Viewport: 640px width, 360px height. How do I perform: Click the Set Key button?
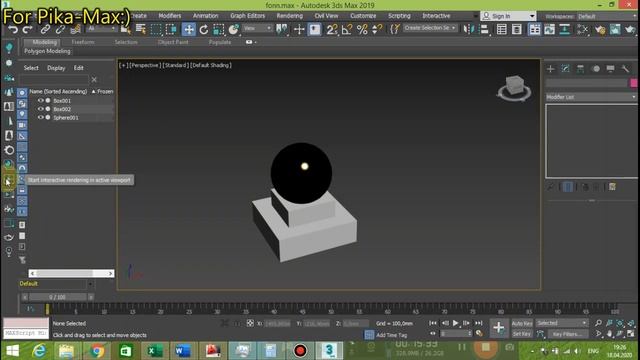(x=522, y=334)
